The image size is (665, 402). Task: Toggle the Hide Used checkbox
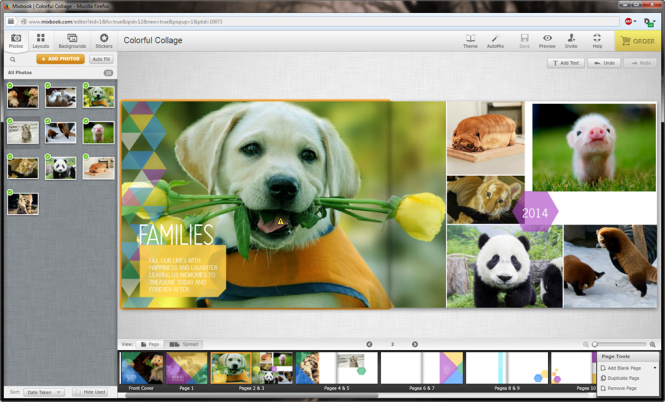click(x=77, y=392)
